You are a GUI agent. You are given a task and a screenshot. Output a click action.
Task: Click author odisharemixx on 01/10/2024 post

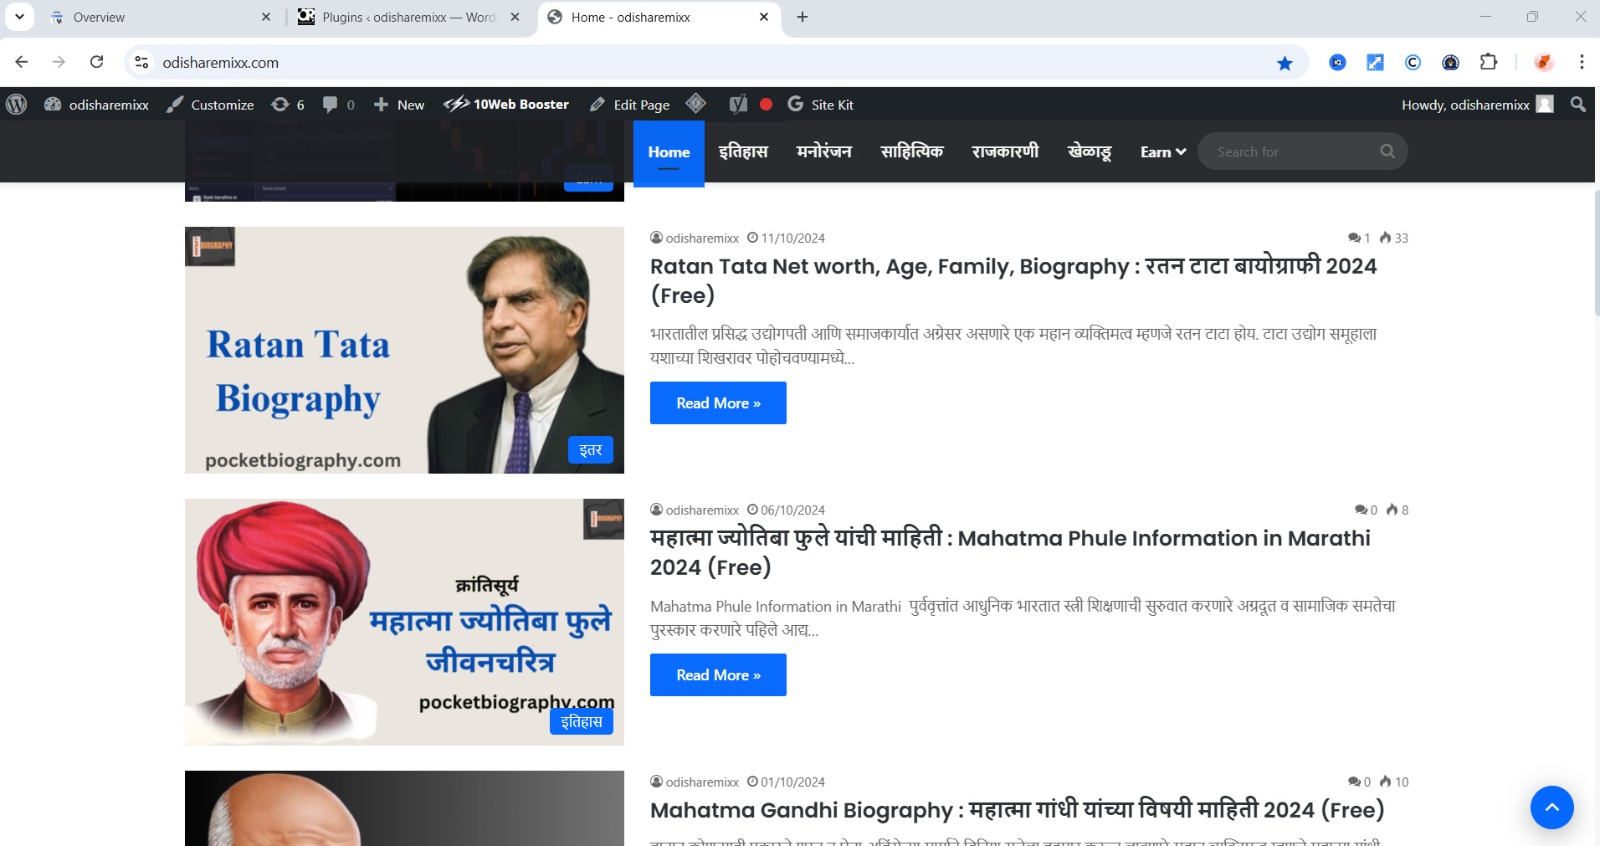tap(694, 782)
